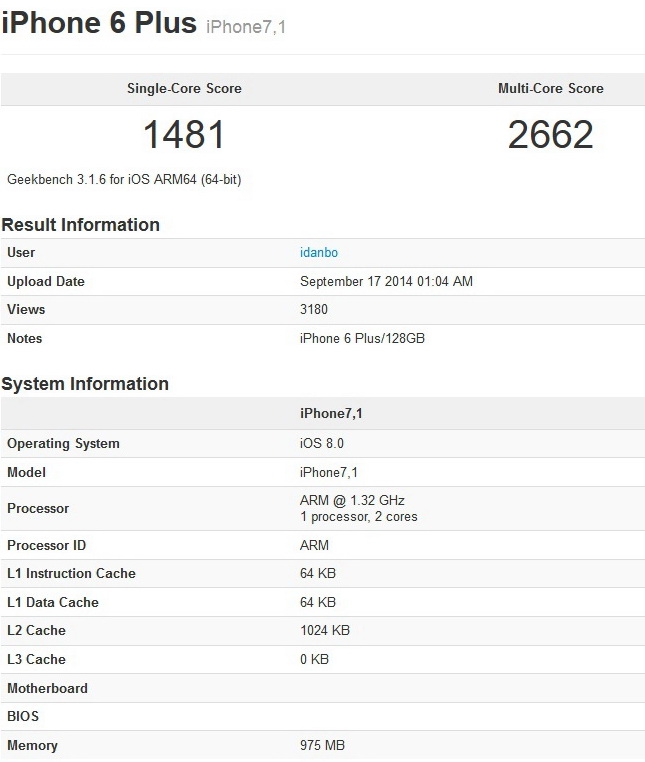Viewport: 645px width, 762px height.
Task: Select the L1 Data Cache value 64 KB
Action: click(318, 603)
